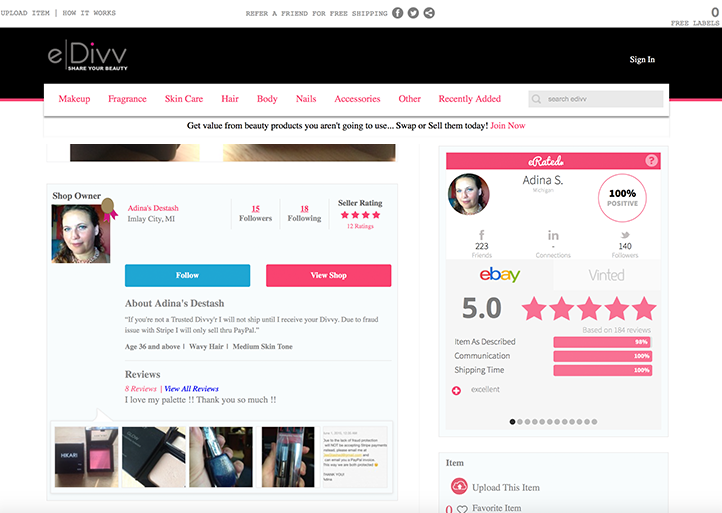Image resolution: width=722 pixels, height=513 pixels.
Task: Click the Based on 184 reviews text
Action: pyautogui.click(x=616, y=330)
